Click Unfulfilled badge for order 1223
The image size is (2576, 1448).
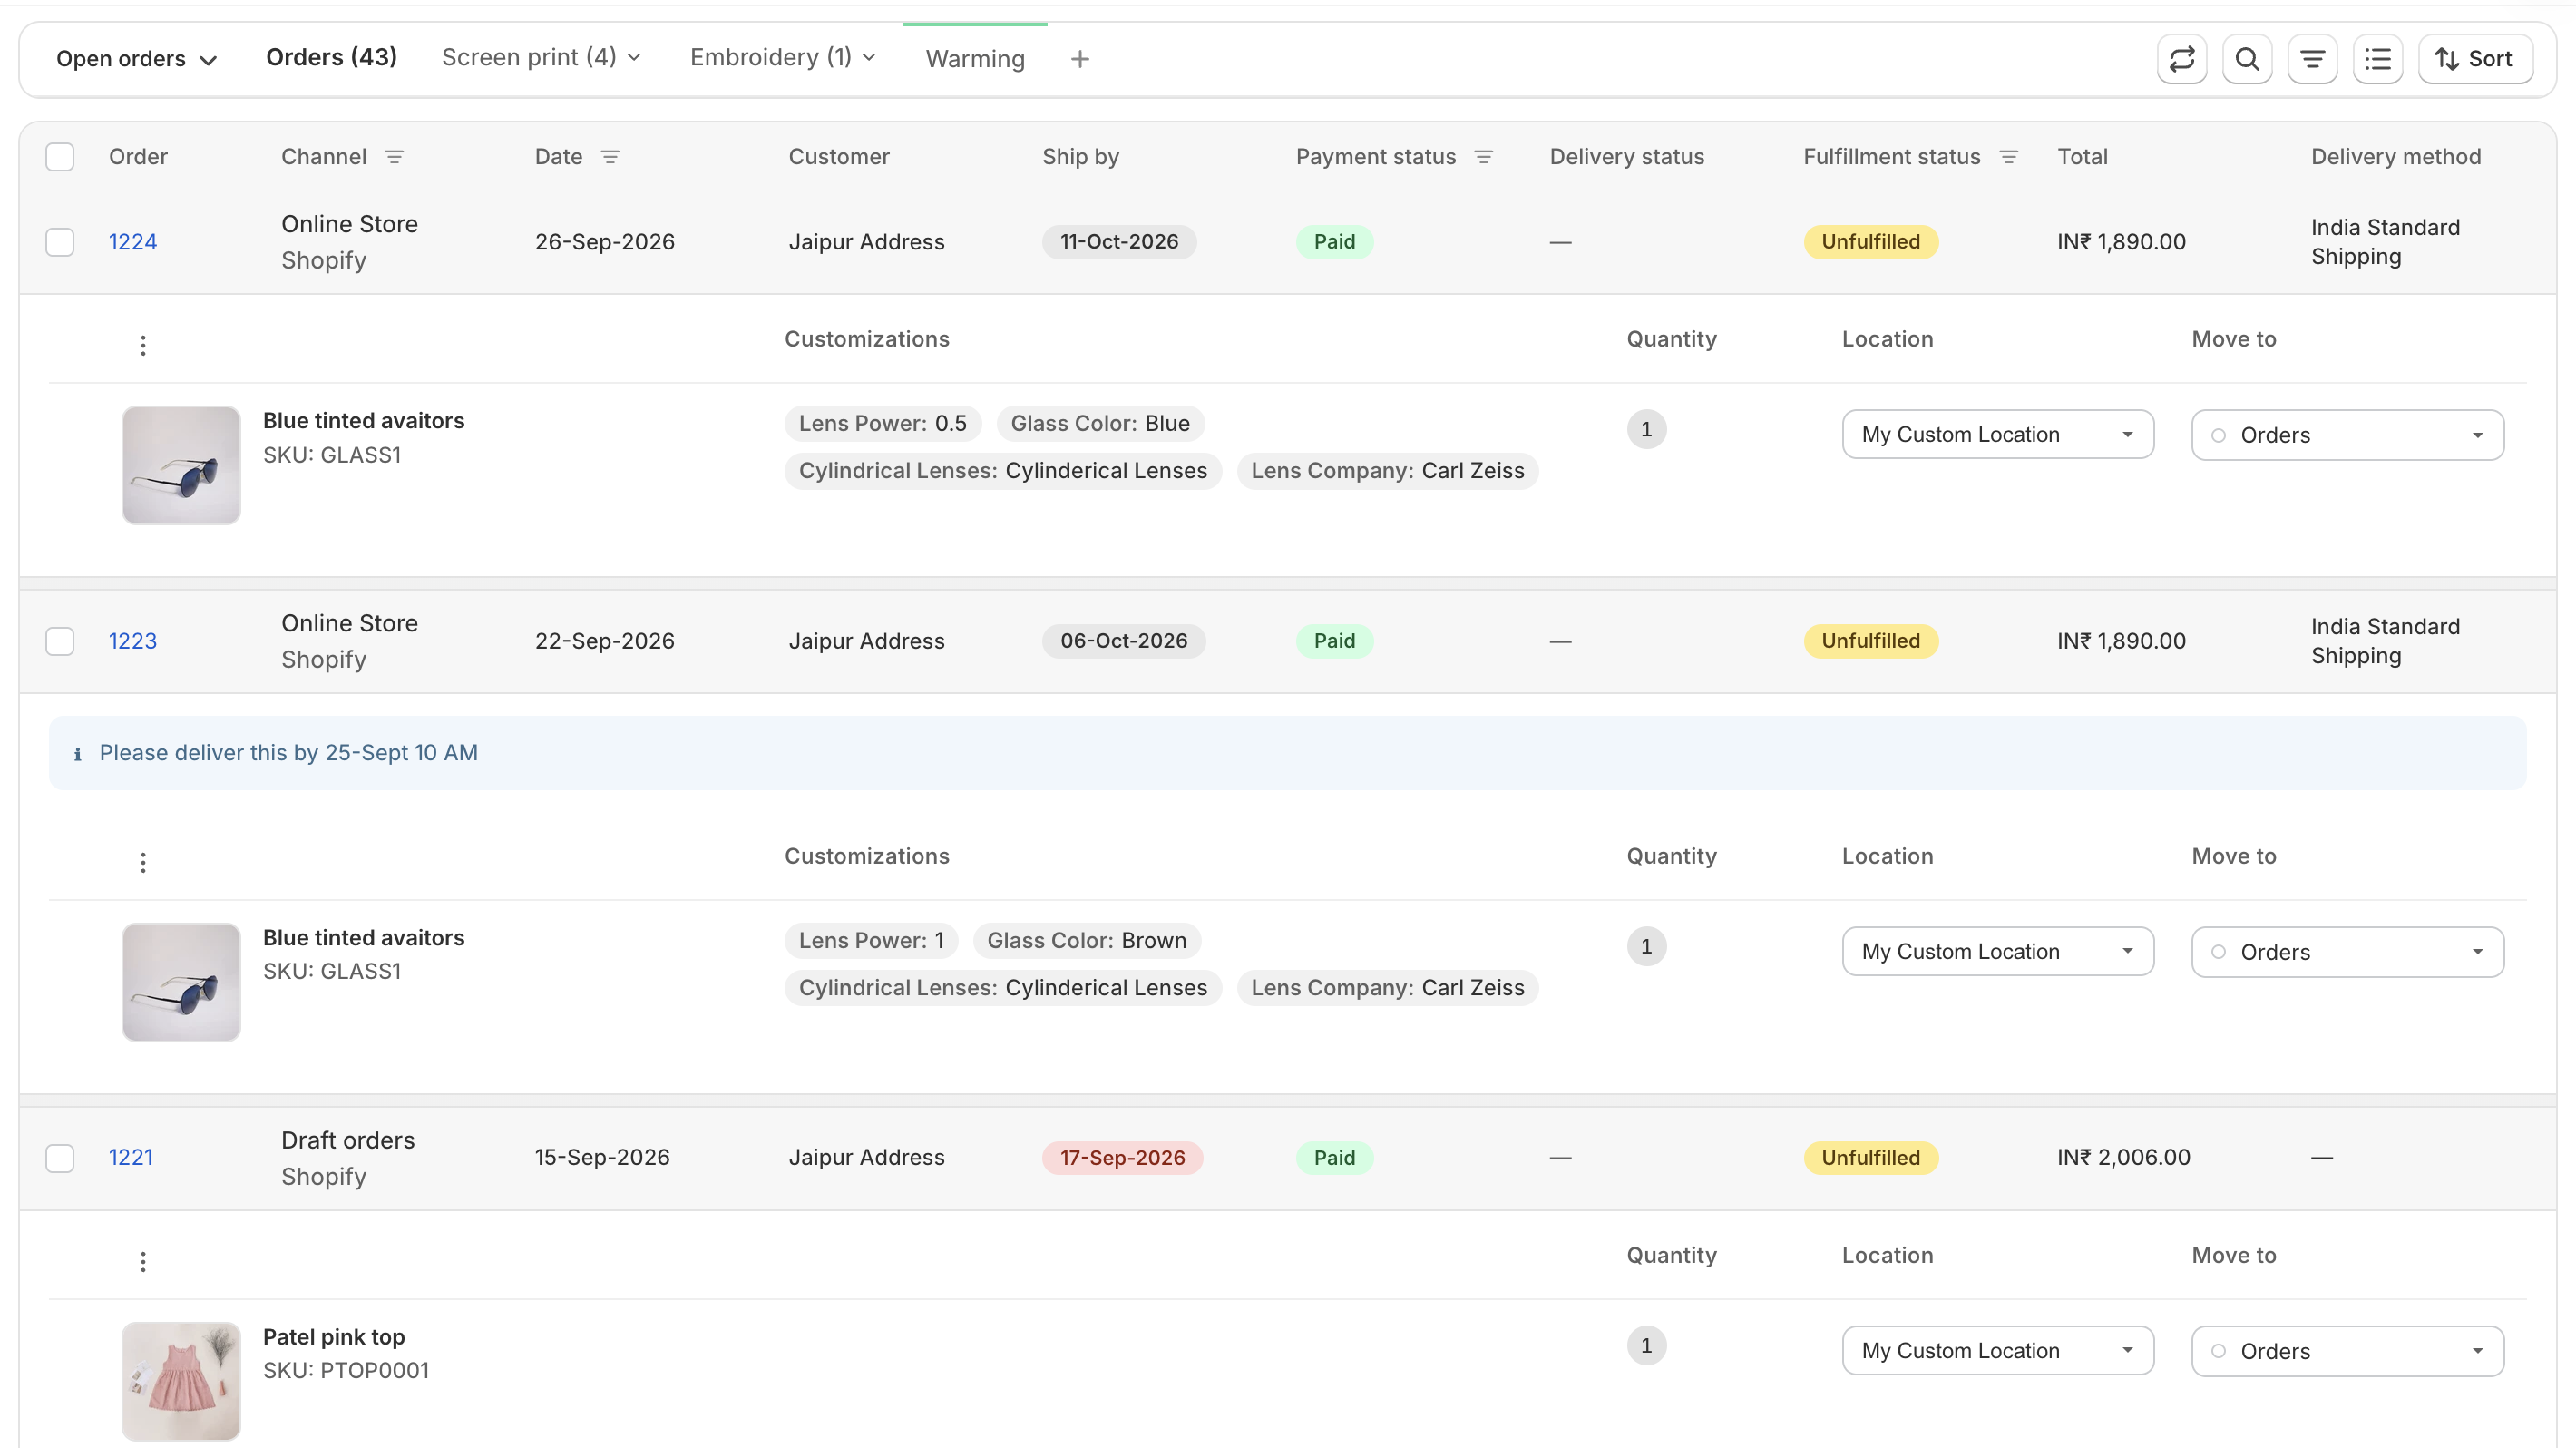click(x=1870, y=641)
